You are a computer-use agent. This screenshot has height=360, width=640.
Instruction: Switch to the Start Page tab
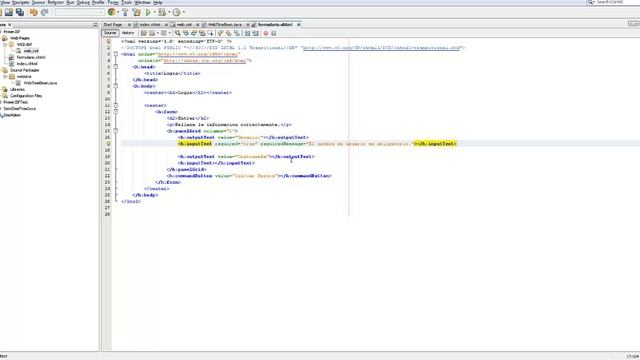(113, 24)
